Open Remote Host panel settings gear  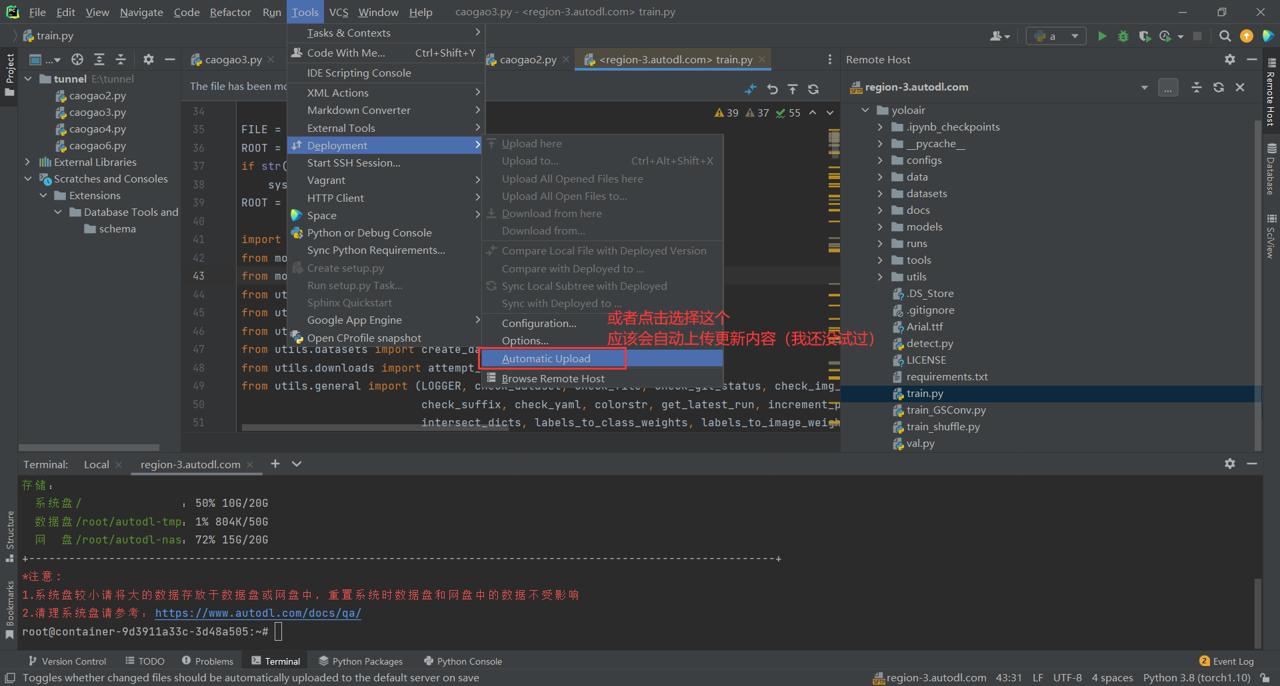1230,60
